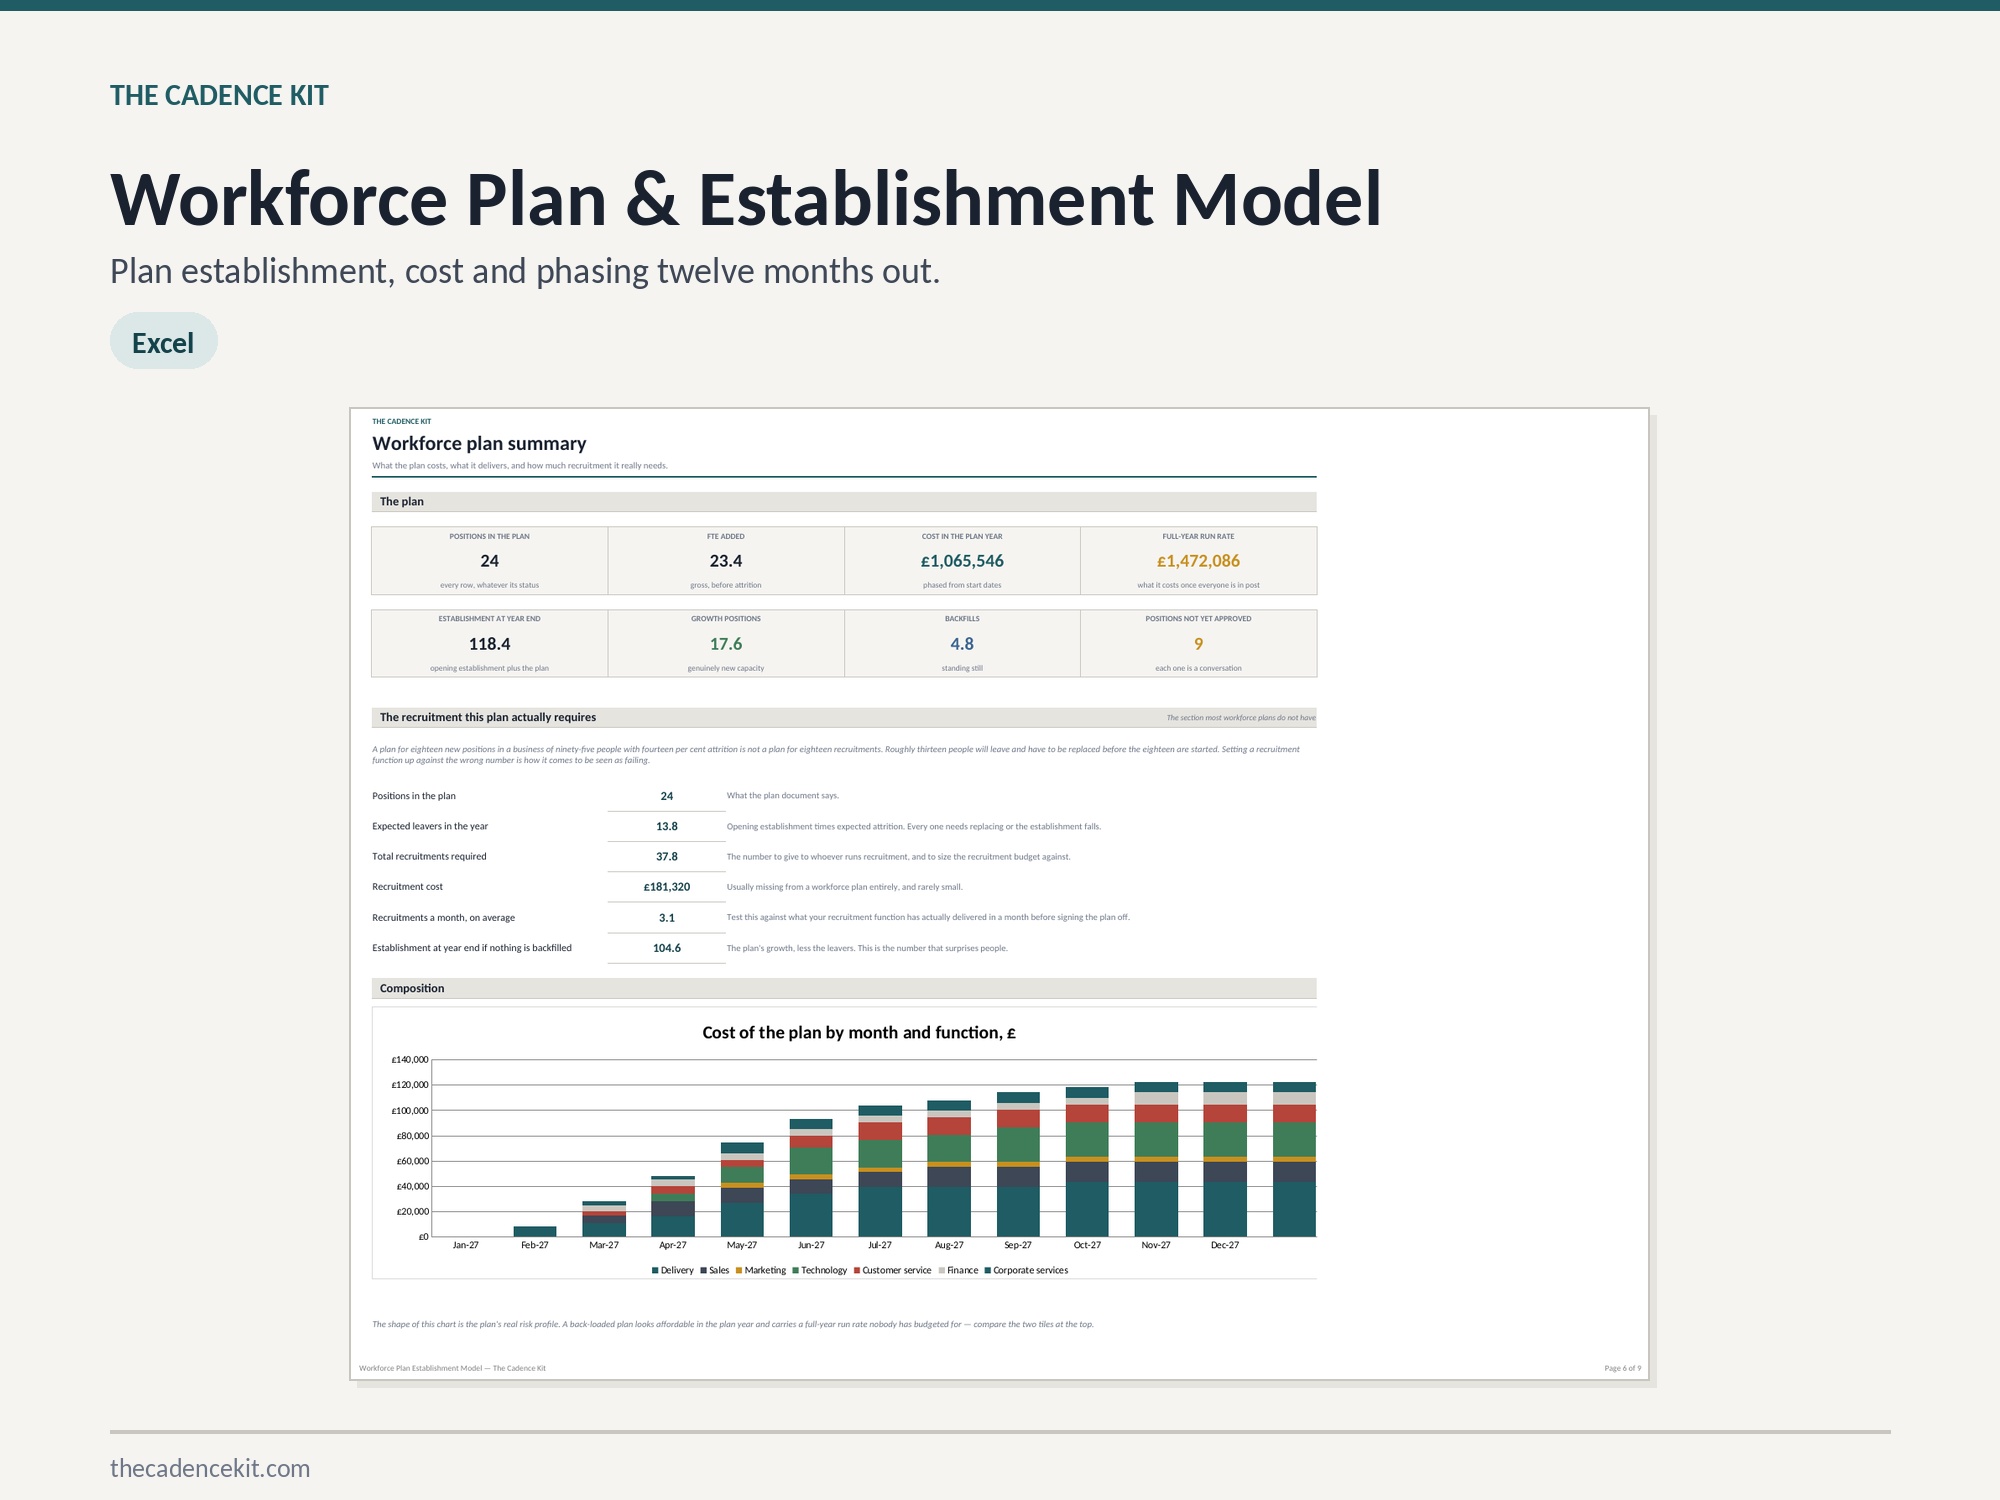
Task: Click the Technology legend swatch
Action: 795,1270
